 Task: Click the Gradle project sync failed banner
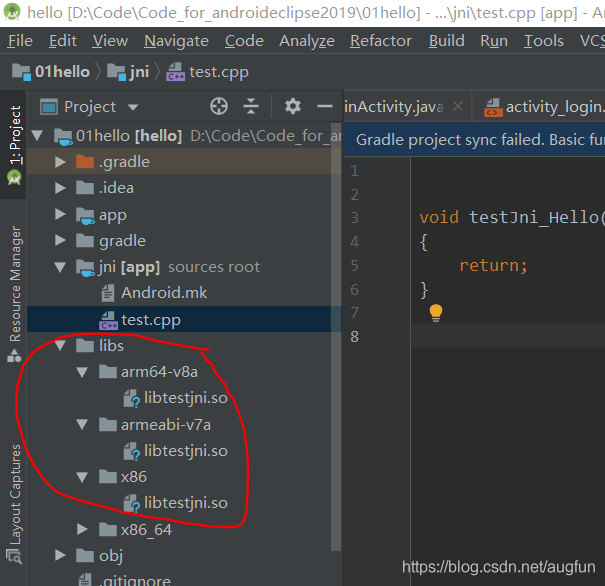point(474,140)
